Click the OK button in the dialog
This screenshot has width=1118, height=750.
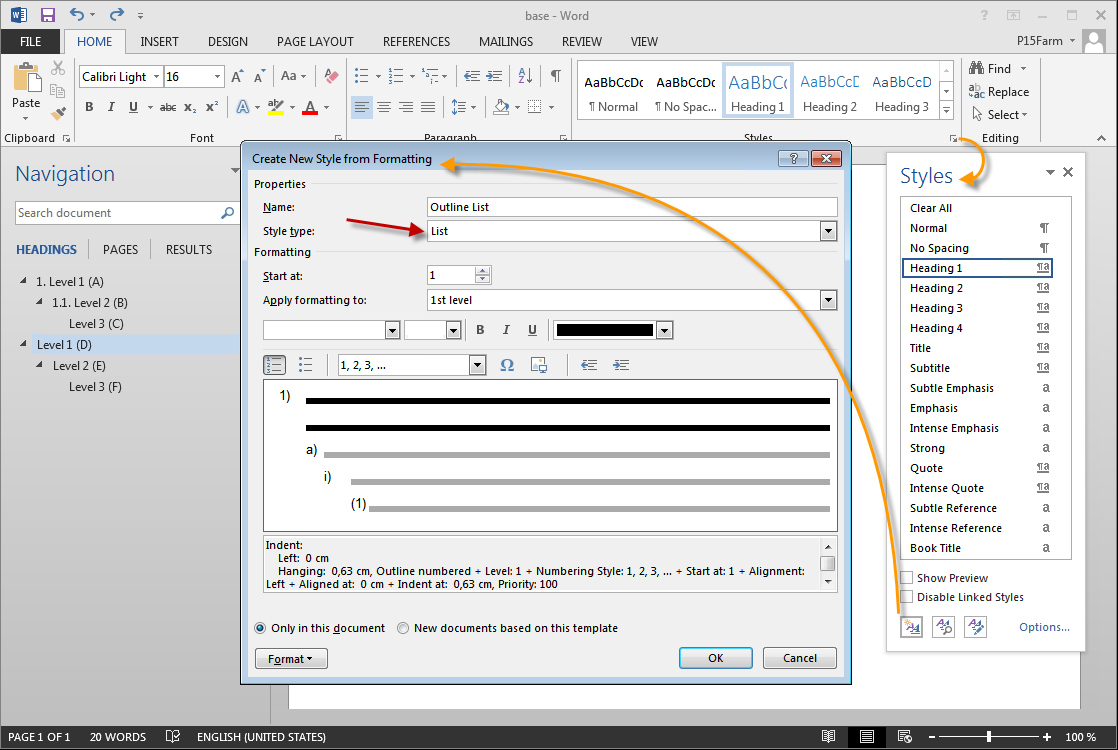[x=715, y=657]
